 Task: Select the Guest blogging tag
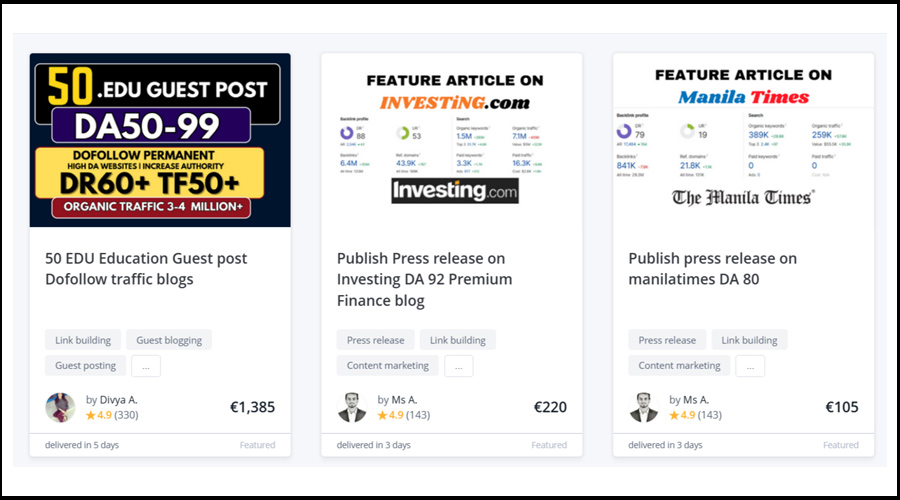pos(169,340)
